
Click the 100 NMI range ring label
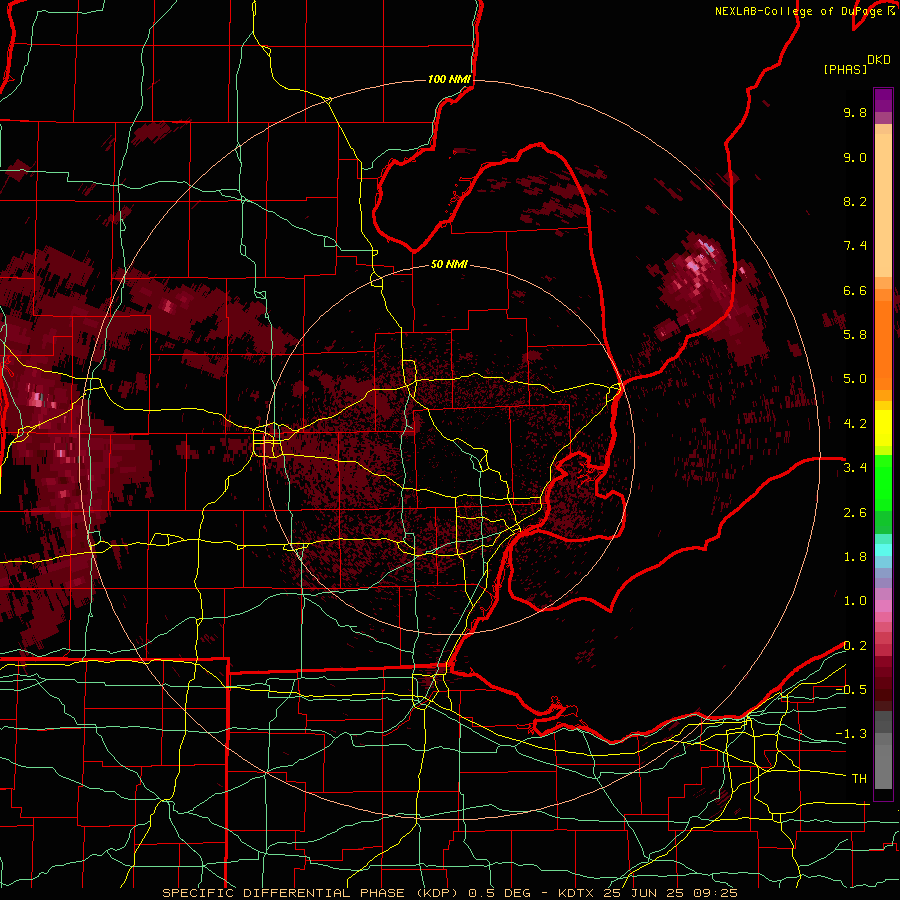pyautogui.click(x=449, y=79)
